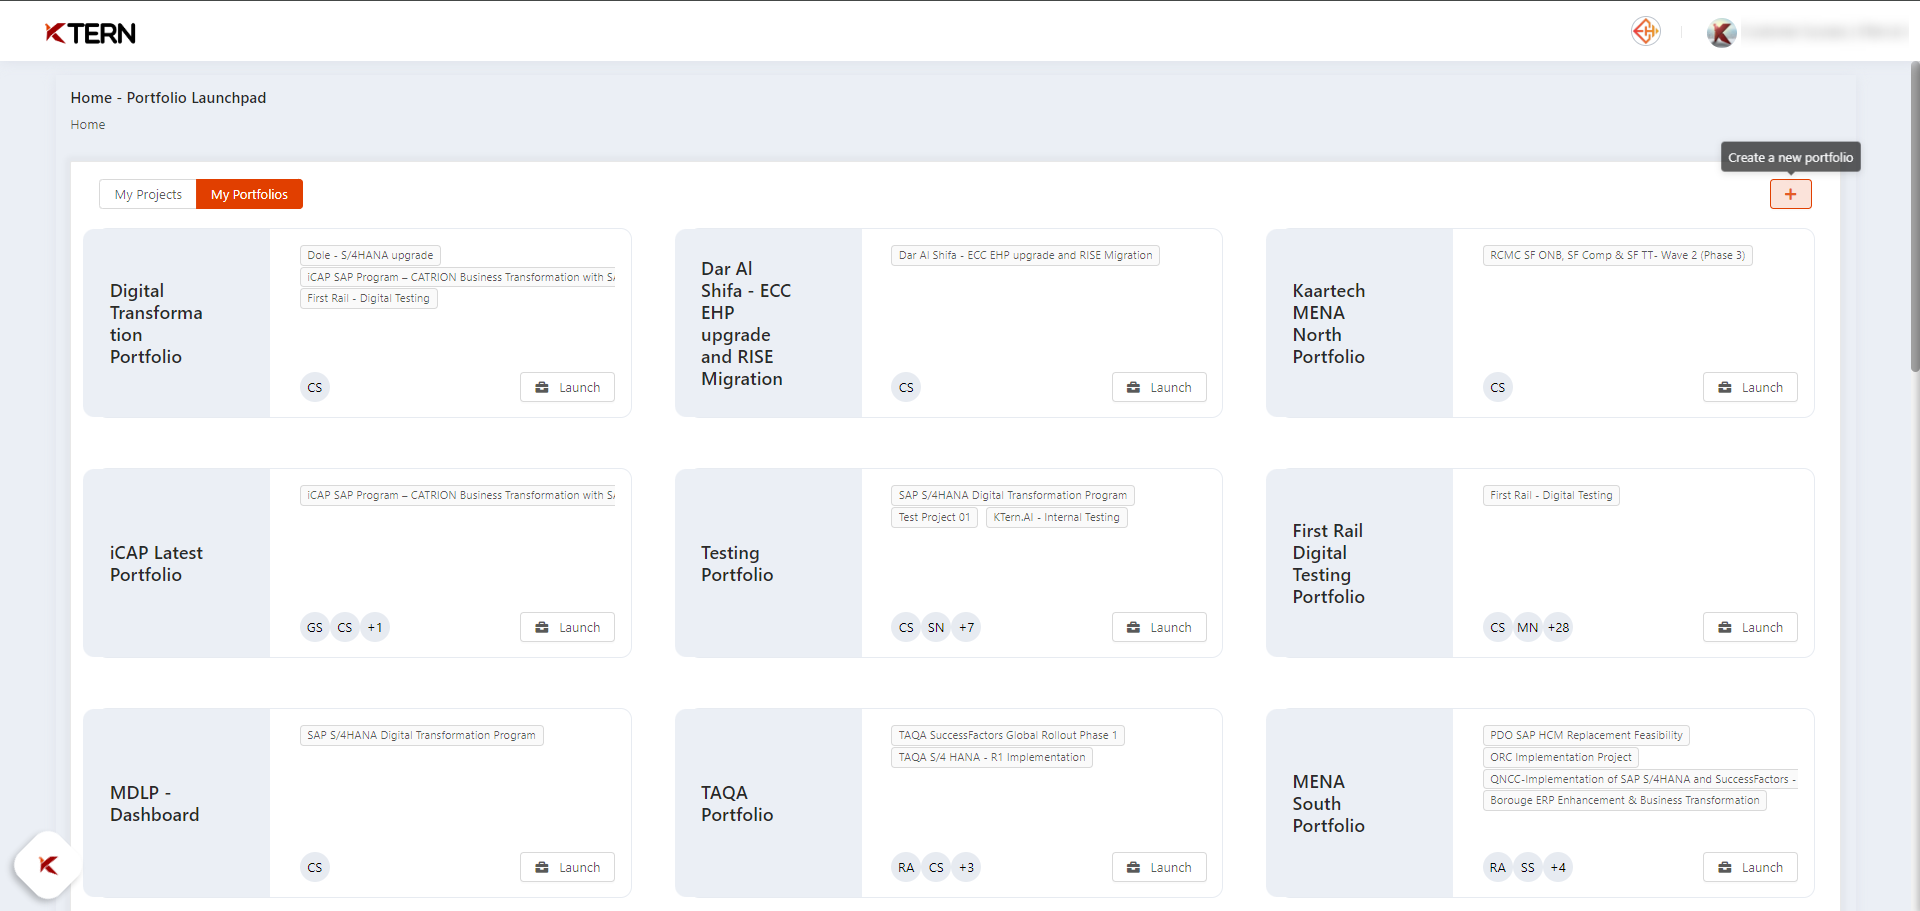The width and height of the screenshot is (1920, 911).
Task: Click TAQA SuccessFactors Global Rollout tag
Action: 1007,735
